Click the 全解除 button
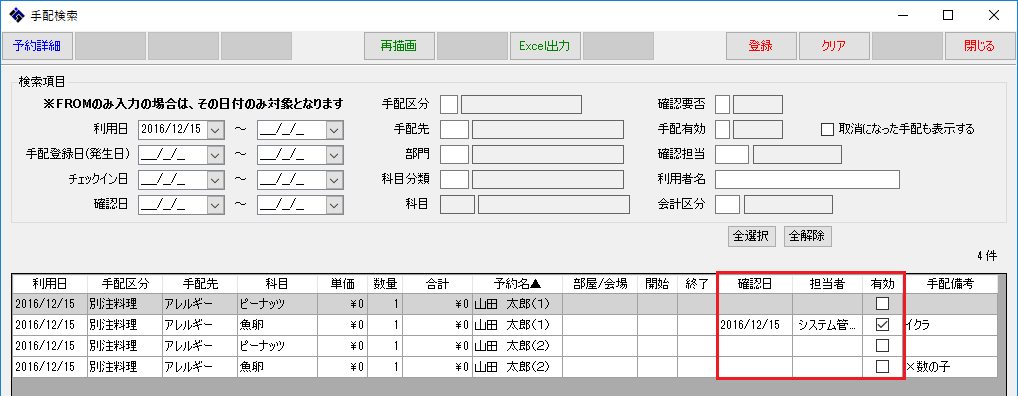Screen dimensions: 1018x396 click(x=807, y=236)
